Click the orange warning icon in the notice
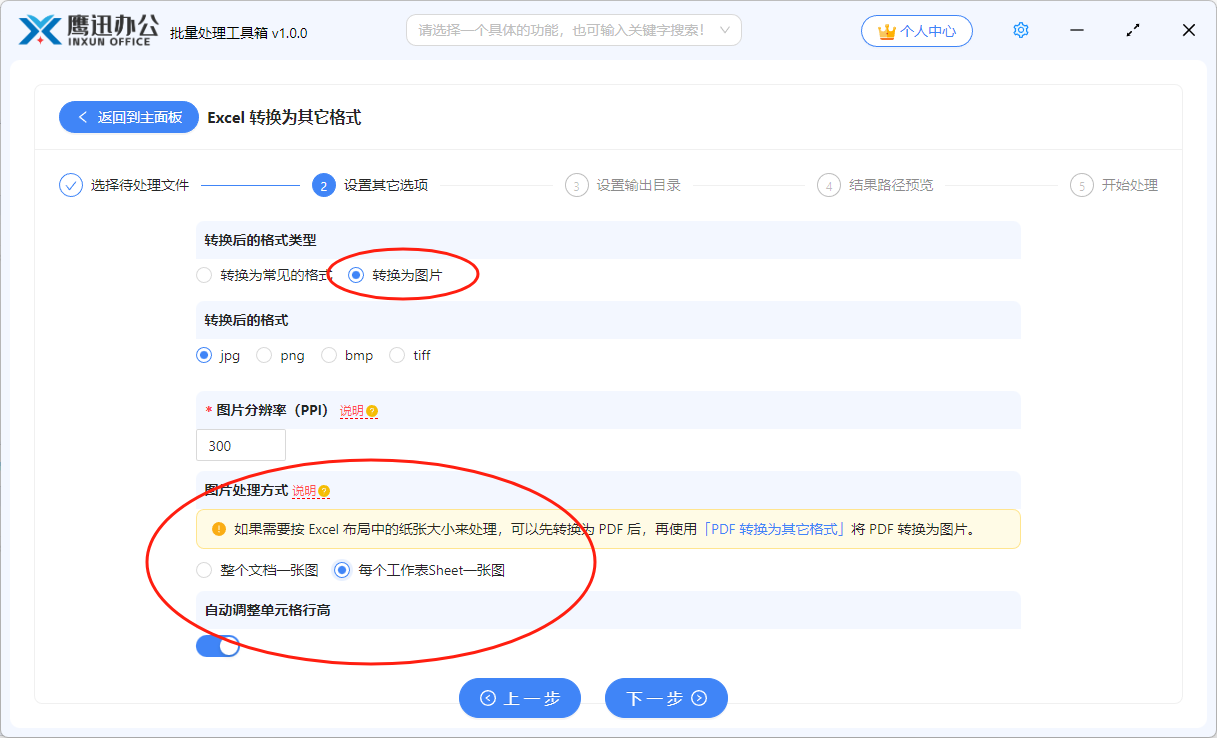 point(219,529)
